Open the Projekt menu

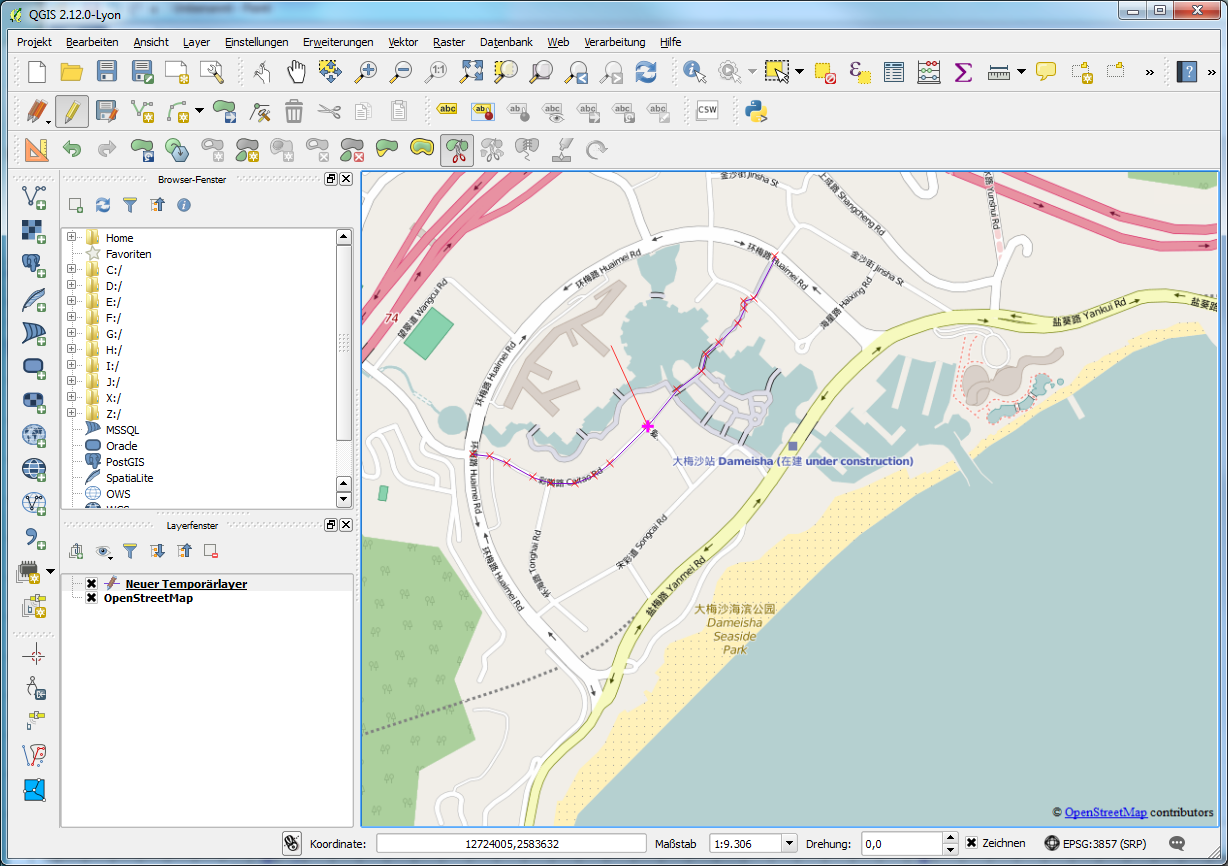34,42
